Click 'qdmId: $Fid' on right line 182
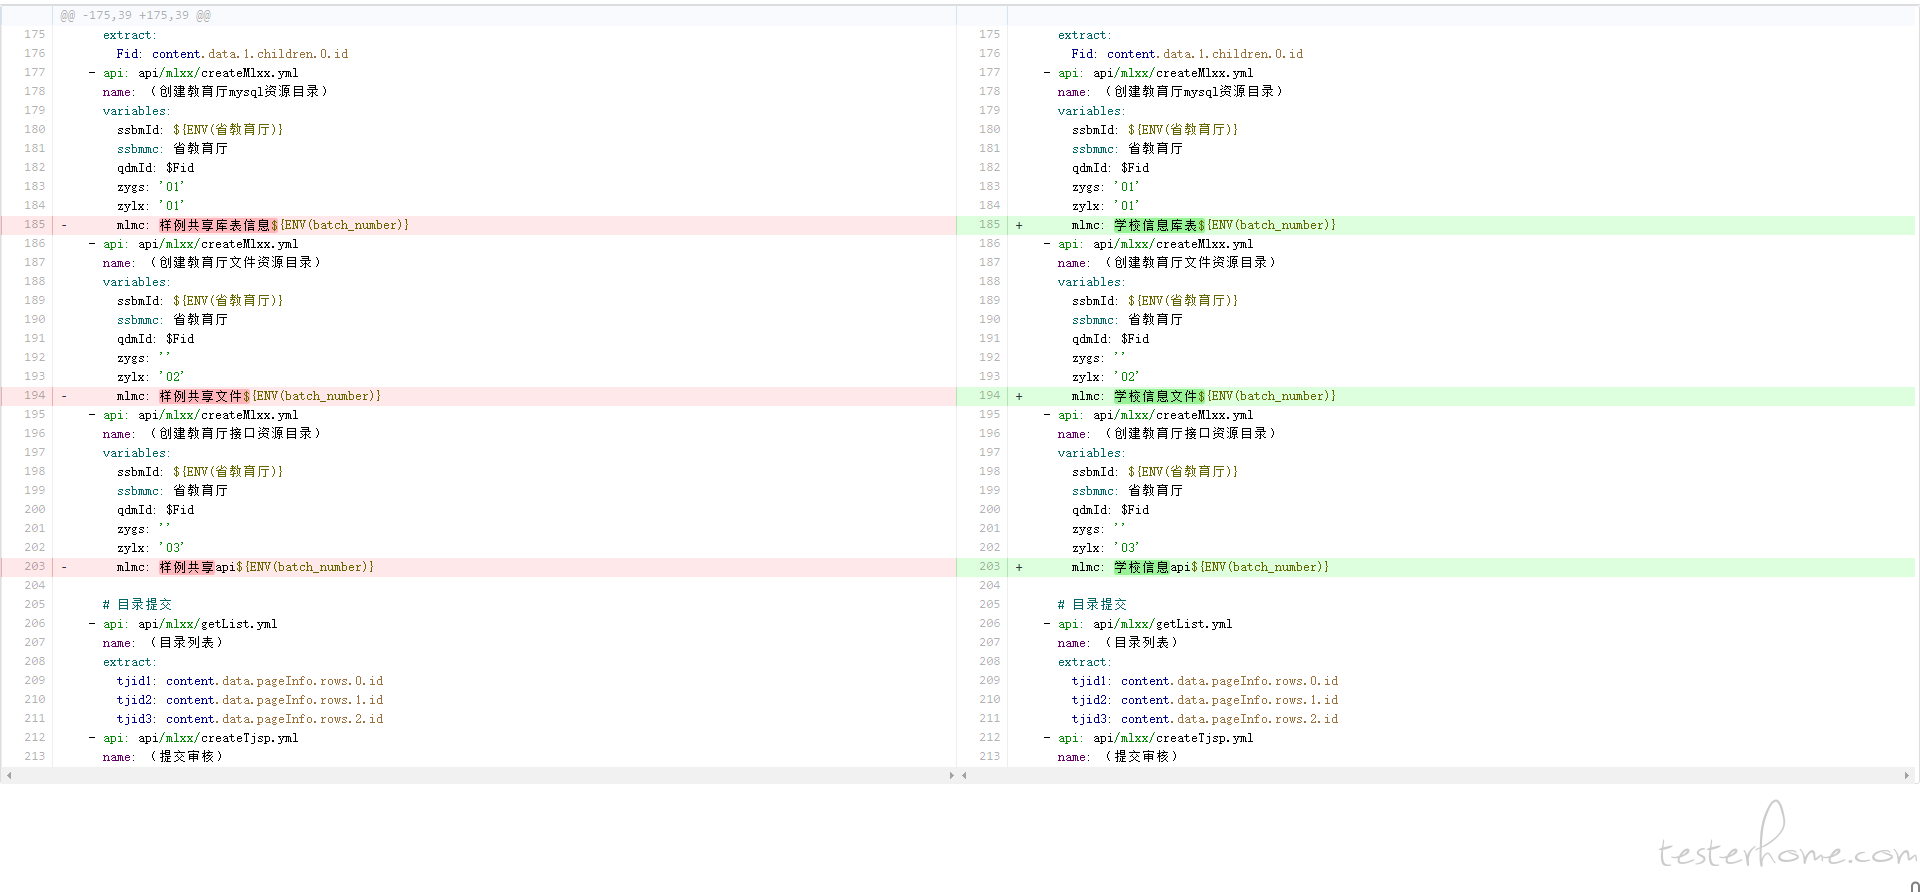Screen dimensions: 1920x892 1110,168
